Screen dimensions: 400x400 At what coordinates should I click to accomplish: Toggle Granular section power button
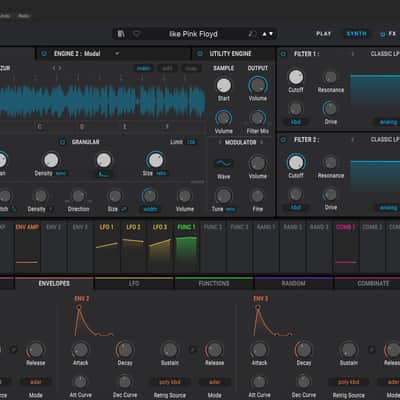click(62, 142)
